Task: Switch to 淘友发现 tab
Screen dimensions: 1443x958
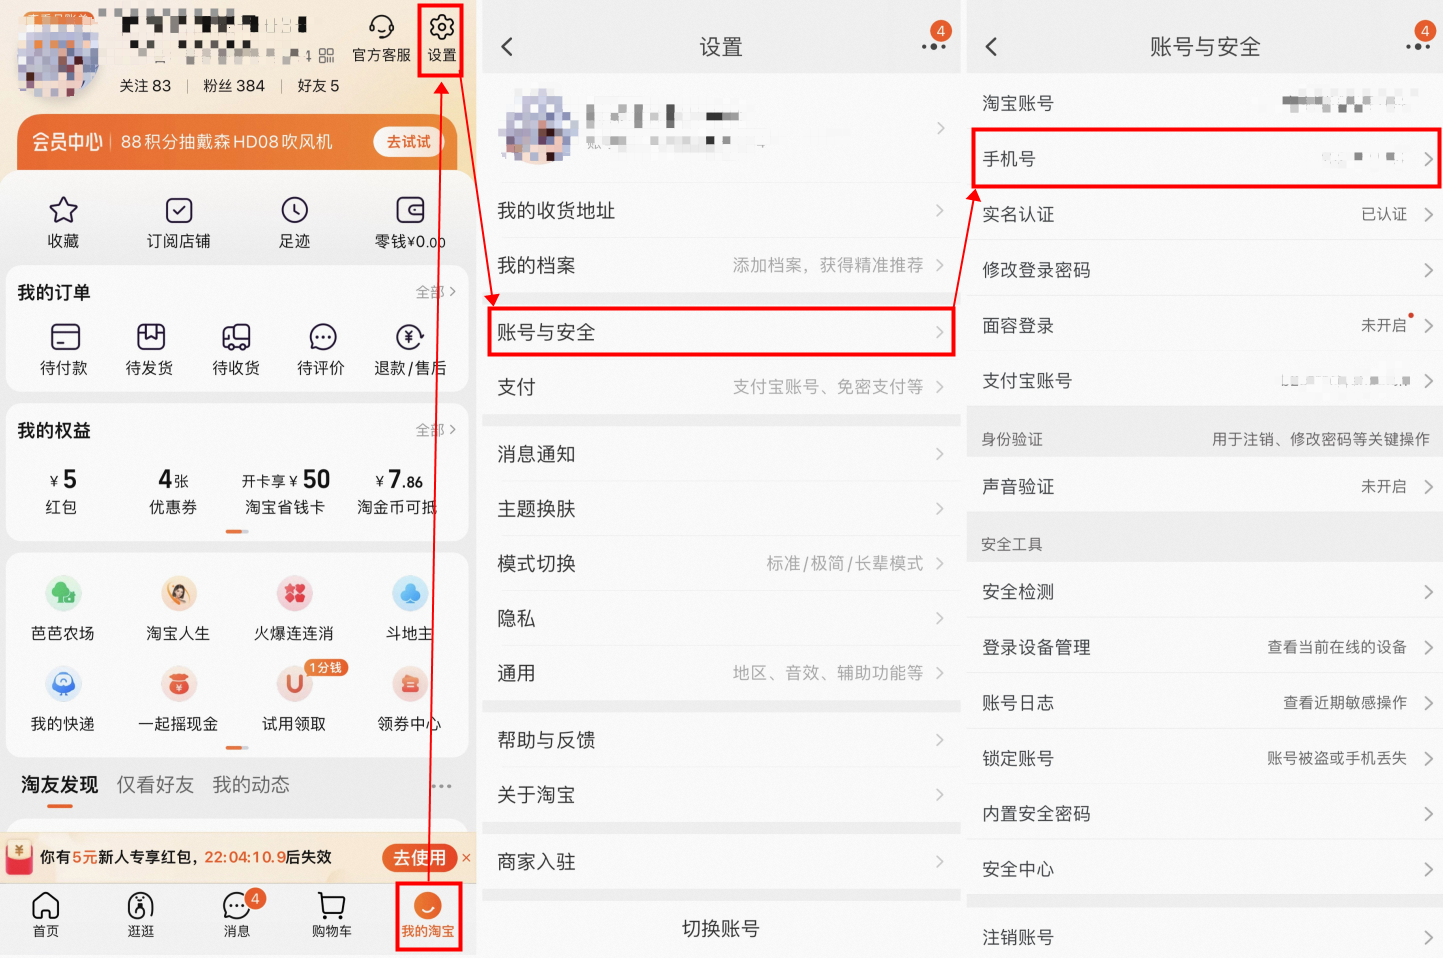Action: pyautogui.click(x=60, y=785)
